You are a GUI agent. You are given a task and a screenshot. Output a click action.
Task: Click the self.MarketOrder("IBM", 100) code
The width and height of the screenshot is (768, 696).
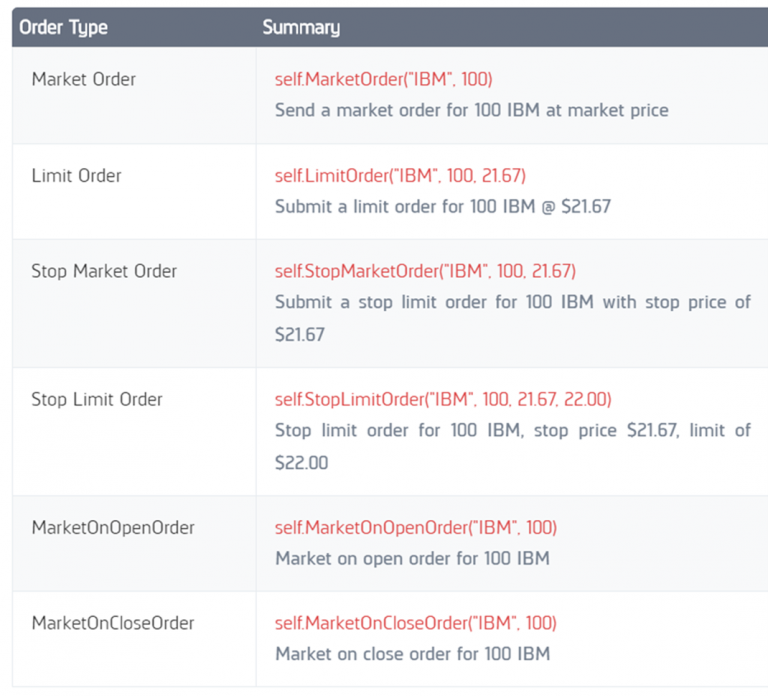[384, 79]
